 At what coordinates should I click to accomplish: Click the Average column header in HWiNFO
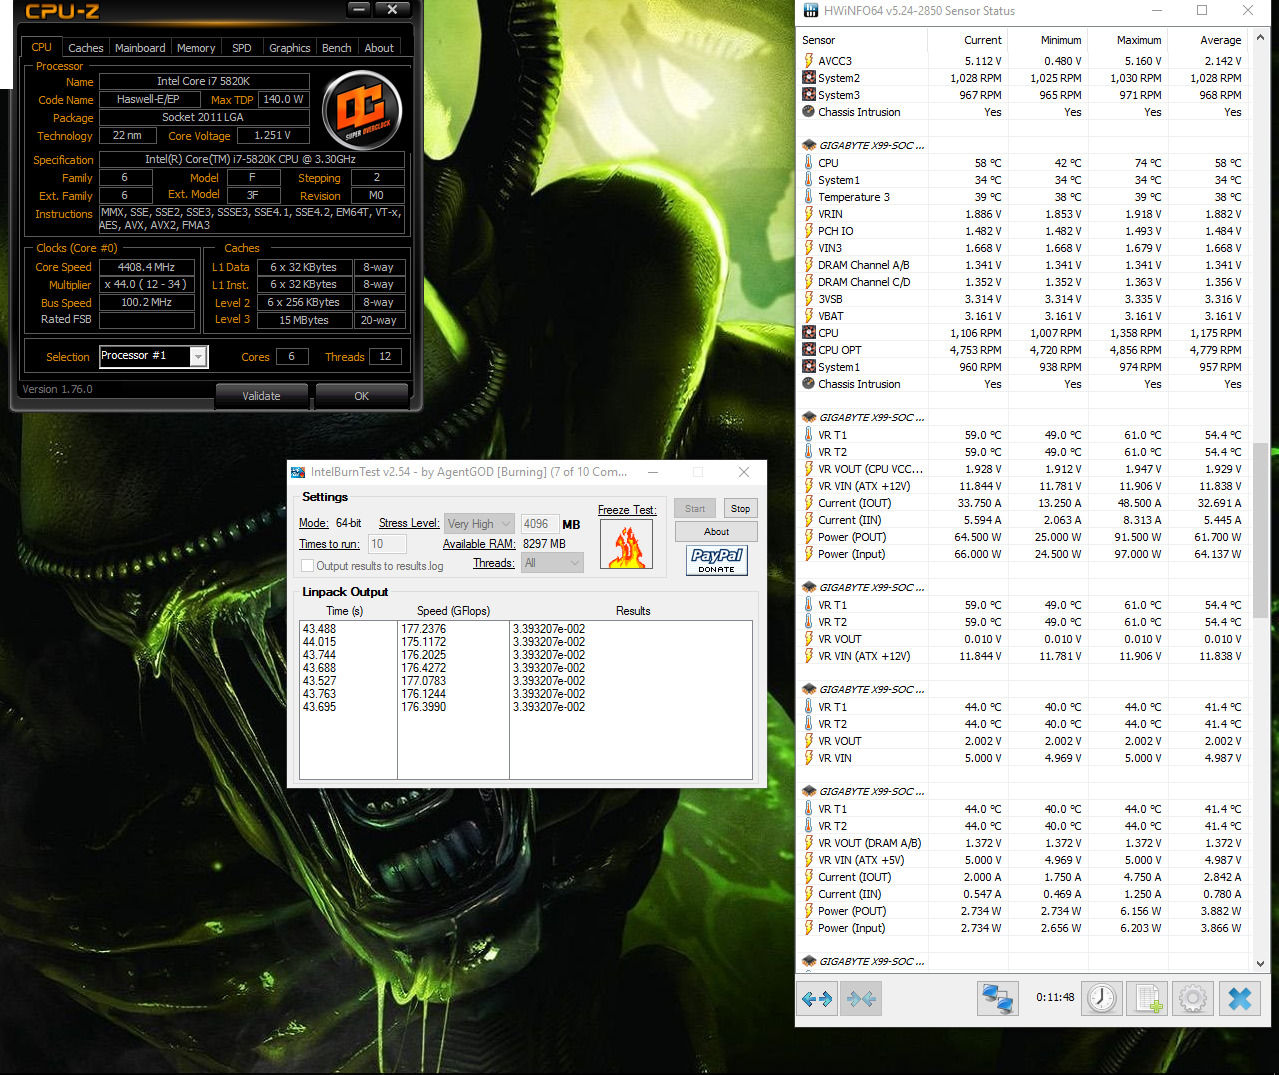[1207, 40]
